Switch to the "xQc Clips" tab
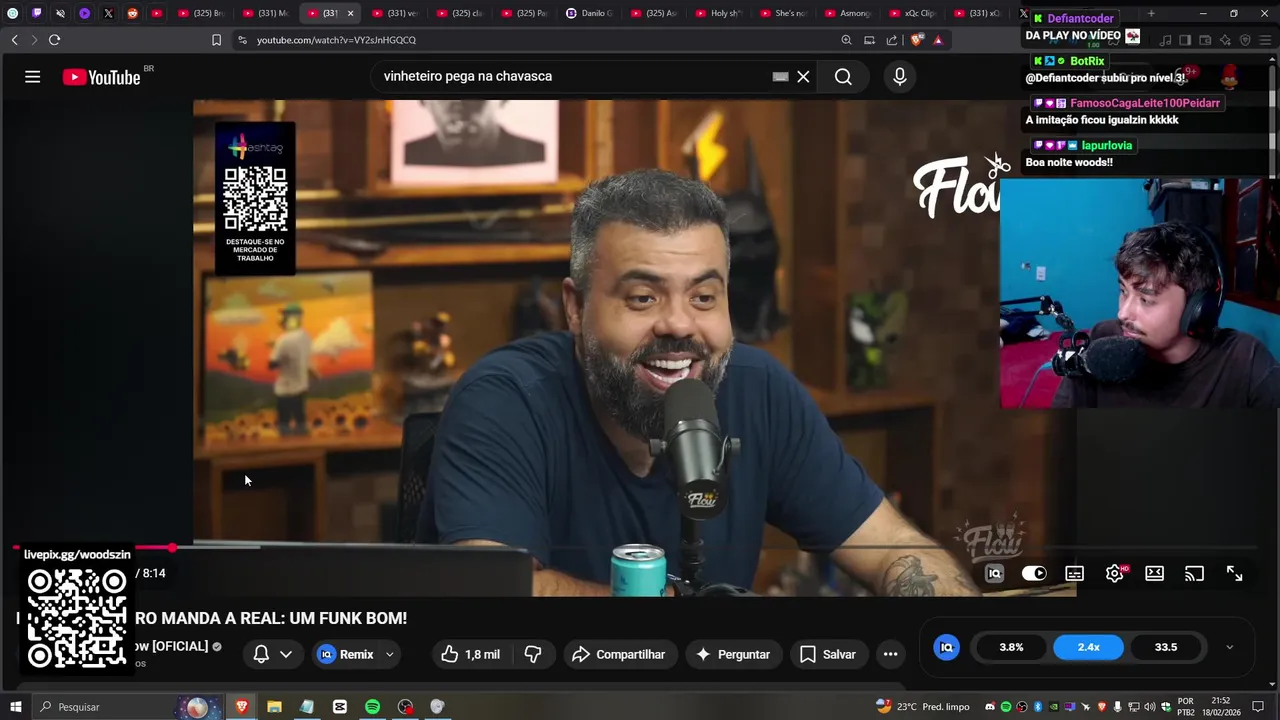Screen dimensions: 1280x720 pyautogui.click(x=915, y=13)
